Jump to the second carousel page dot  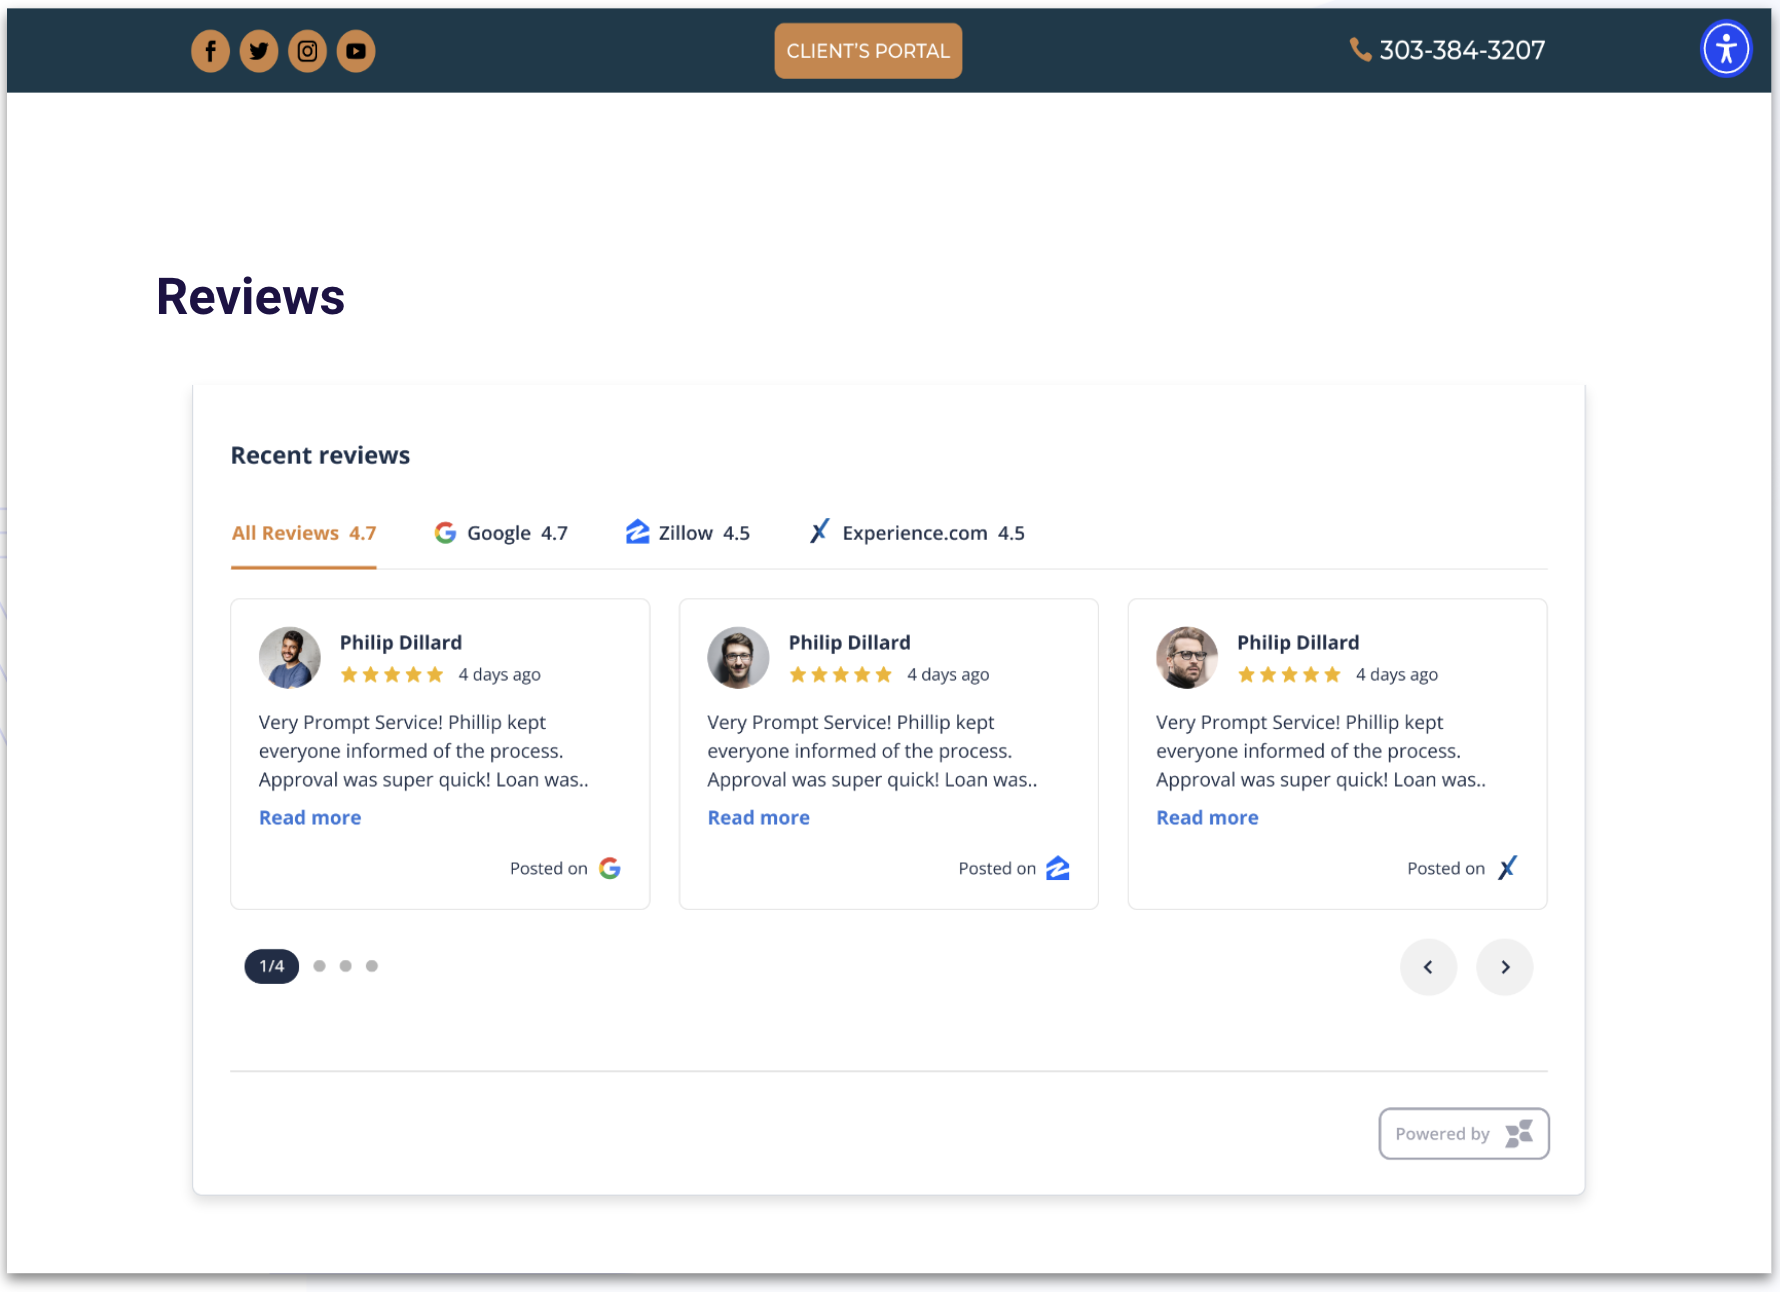319,966
